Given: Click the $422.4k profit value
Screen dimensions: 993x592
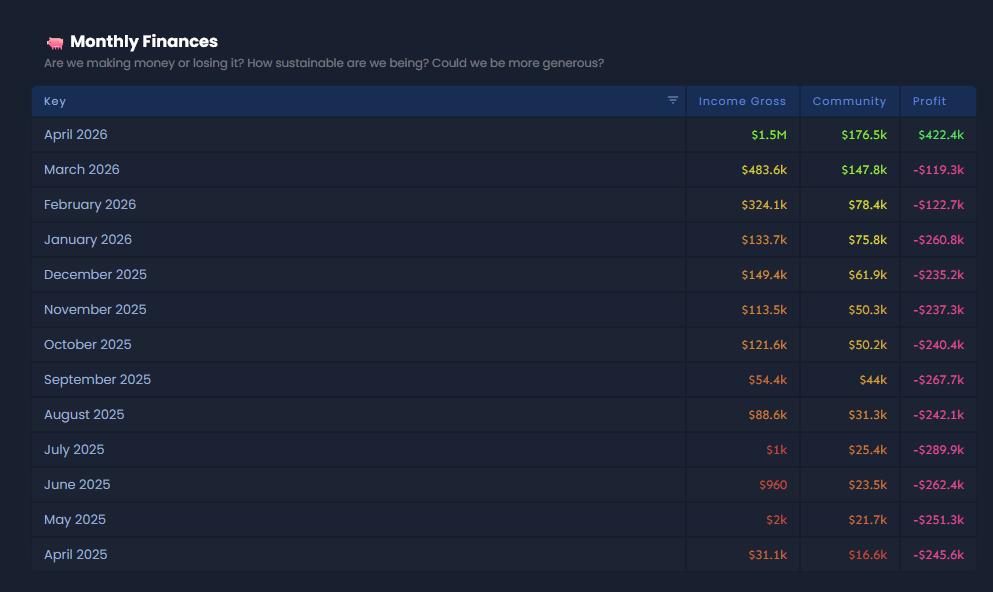Looking at the screenshot, I should click(x=941, y=135).
